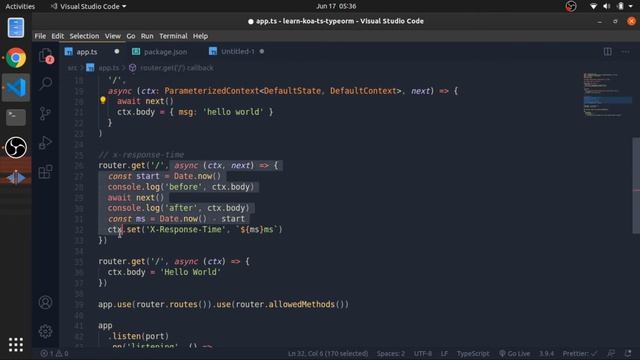The height and width of the screenshot is (360, 640).
Task: Click the blue arrows dock icon below OBS
Action: coord(16,178)
